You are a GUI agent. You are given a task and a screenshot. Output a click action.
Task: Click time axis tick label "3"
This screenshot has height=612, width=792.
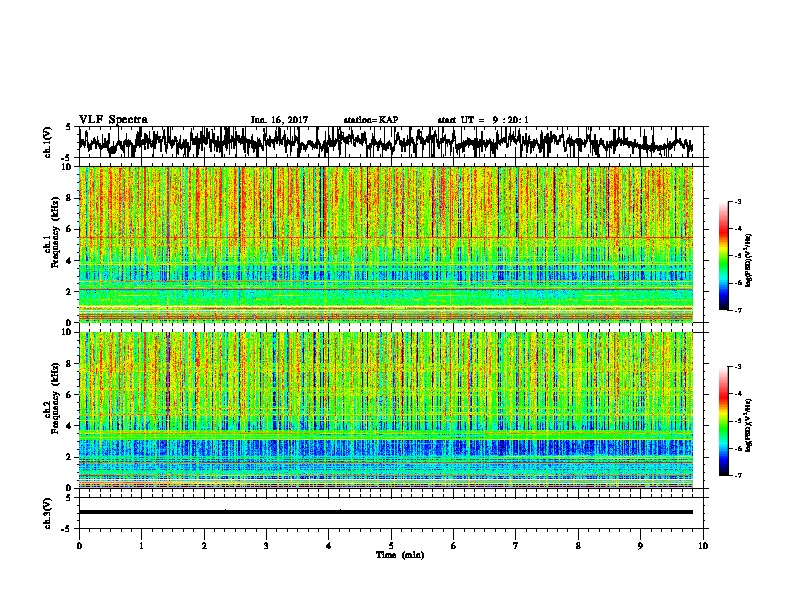pos(266,545)
